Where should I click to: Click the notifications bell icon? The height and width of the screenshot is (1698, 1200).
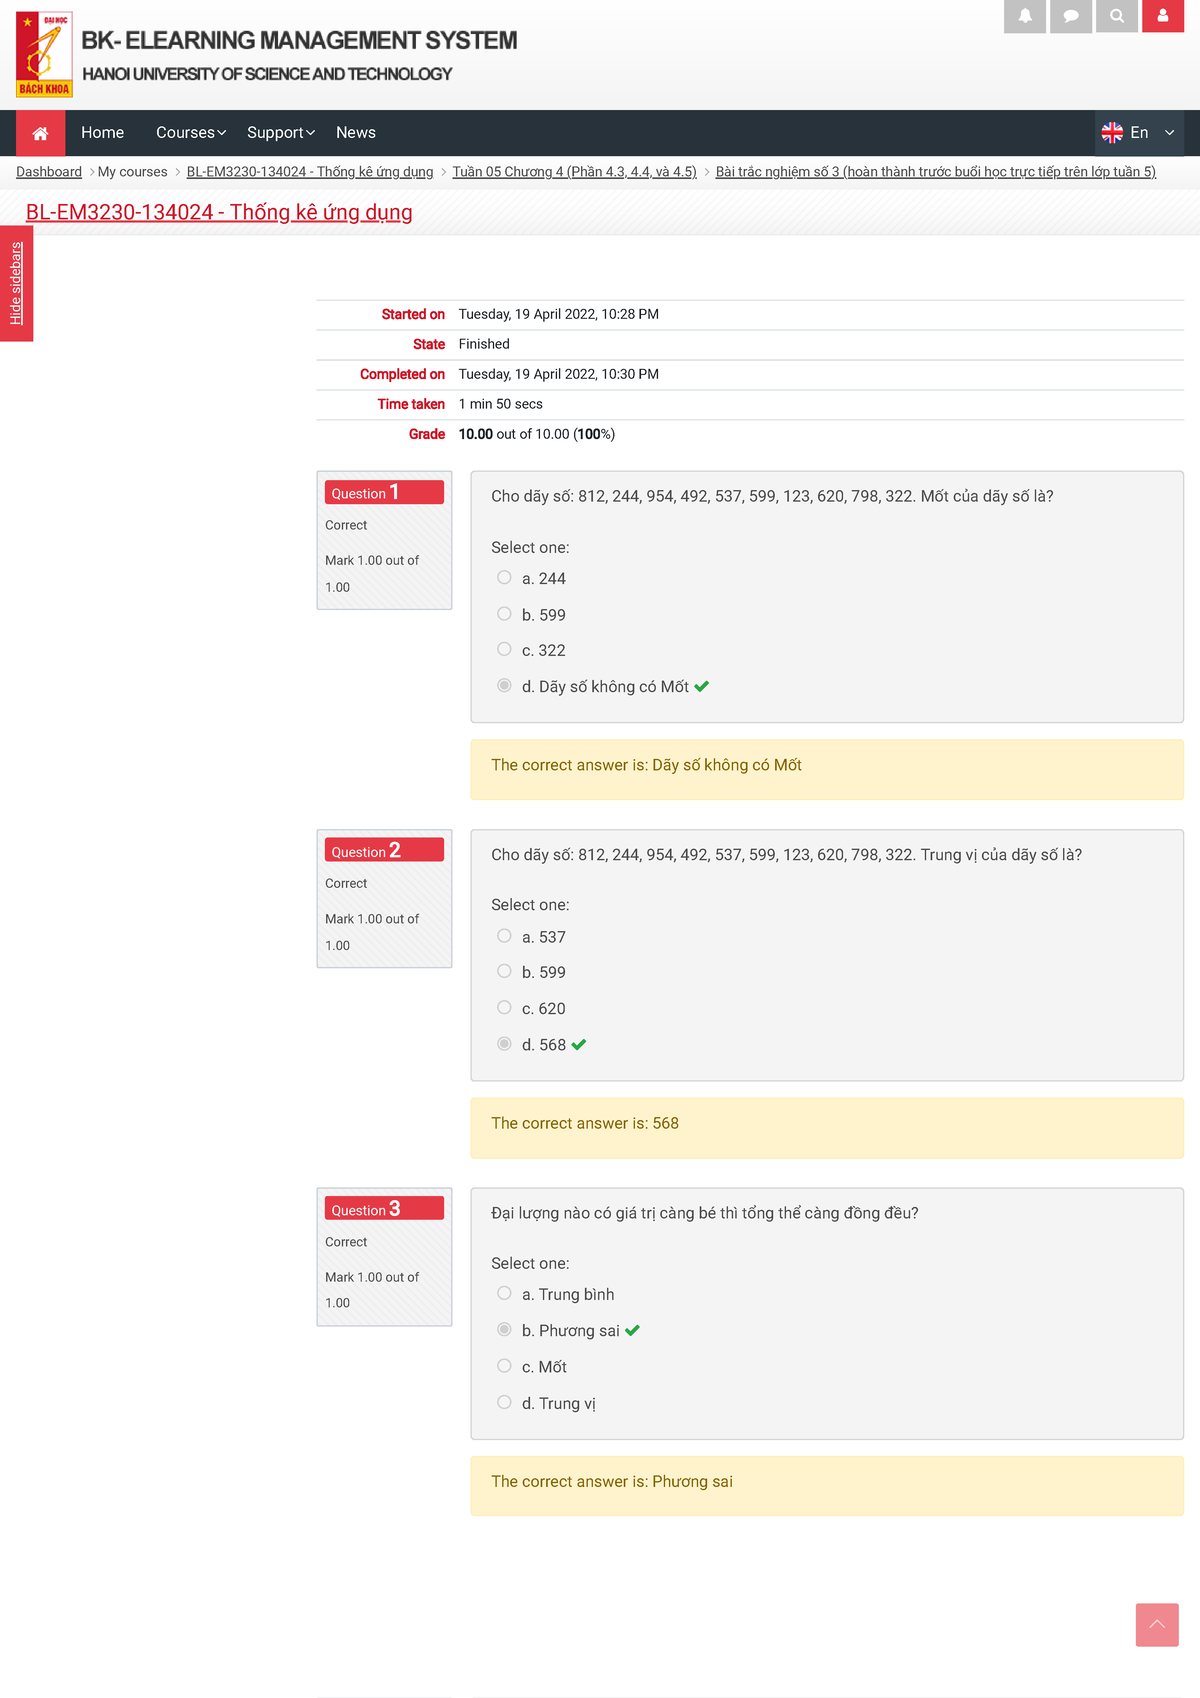click(1024, 16)
